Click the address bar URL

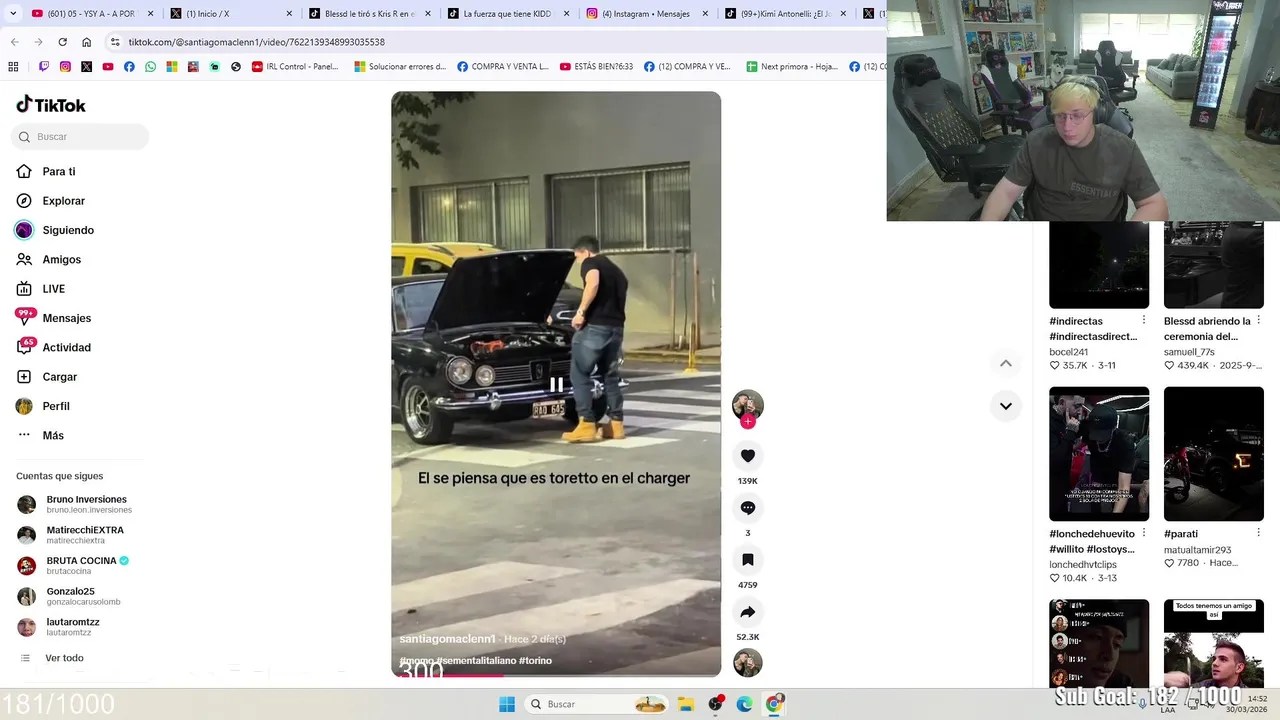click(256, 42)
